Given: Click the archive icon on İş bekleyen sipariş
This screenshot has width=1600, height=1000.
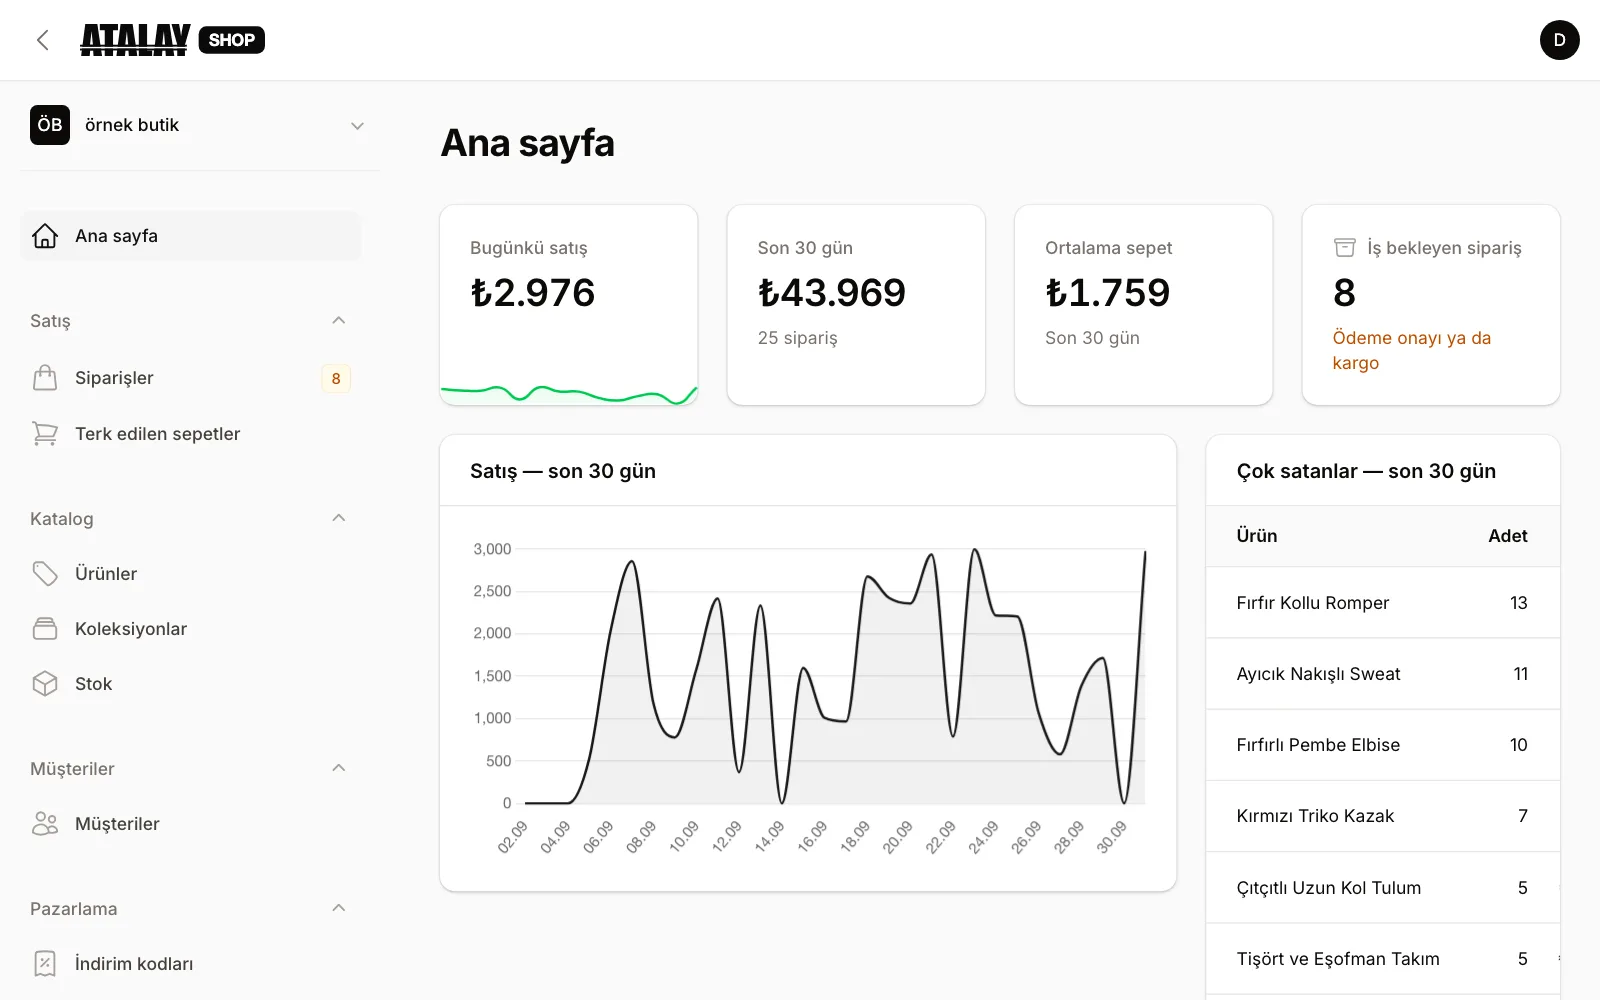Looking at the screenshot, I should 1345,247.
